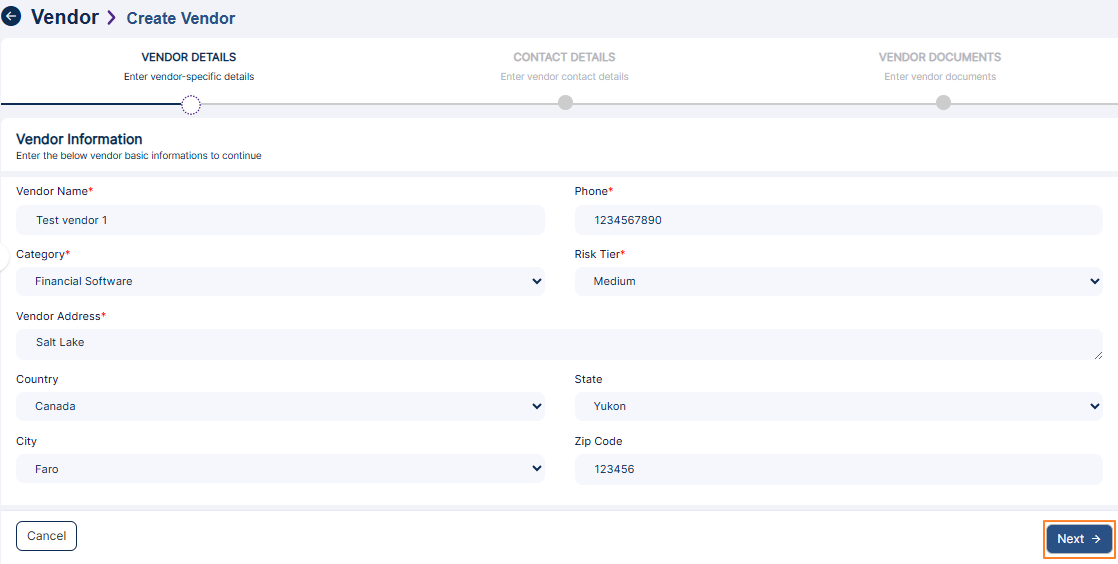Click the Zip Code input field
The height and width of the screenshot is (564, 1118).
838,469
